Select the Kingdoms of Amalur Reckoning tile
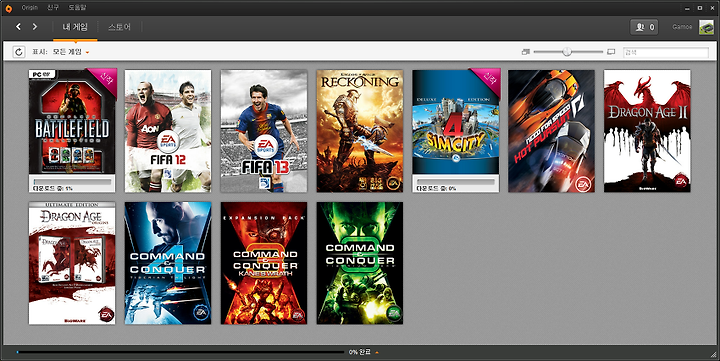Screen dimensions: 720x361 coord(360,131)
